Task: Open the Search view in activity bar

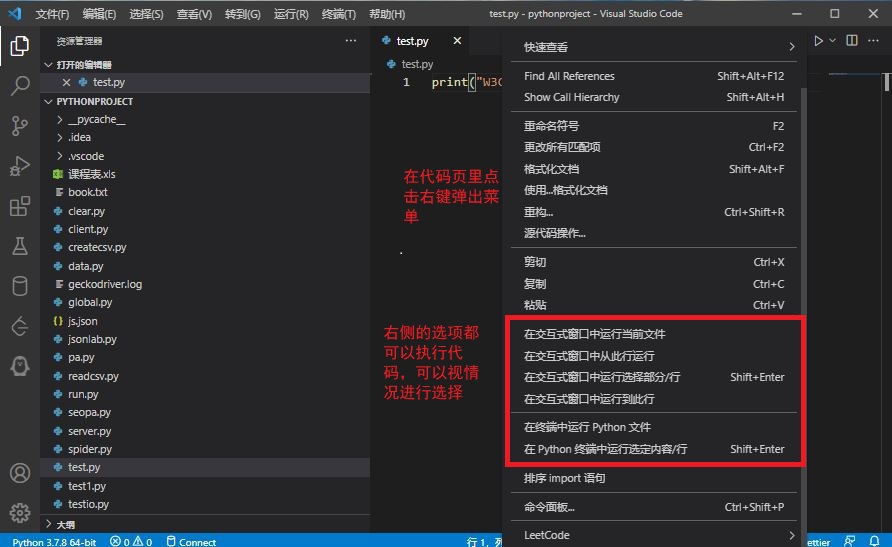Action: pyautogui.click(x=19, y=85)
